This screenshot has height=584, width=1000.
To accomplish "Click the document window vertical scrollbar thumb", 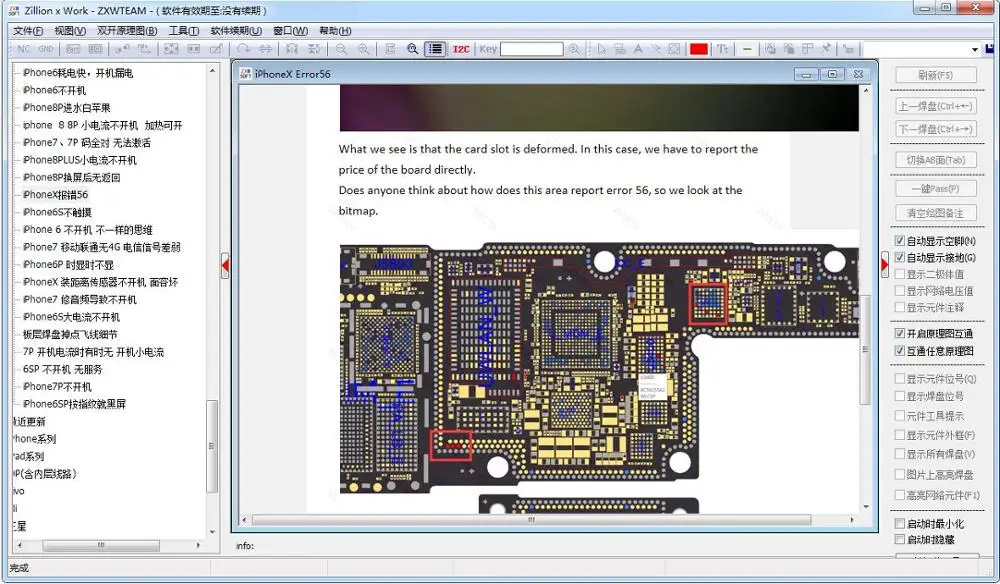I will pyautogui.click(x=865, y=349).
